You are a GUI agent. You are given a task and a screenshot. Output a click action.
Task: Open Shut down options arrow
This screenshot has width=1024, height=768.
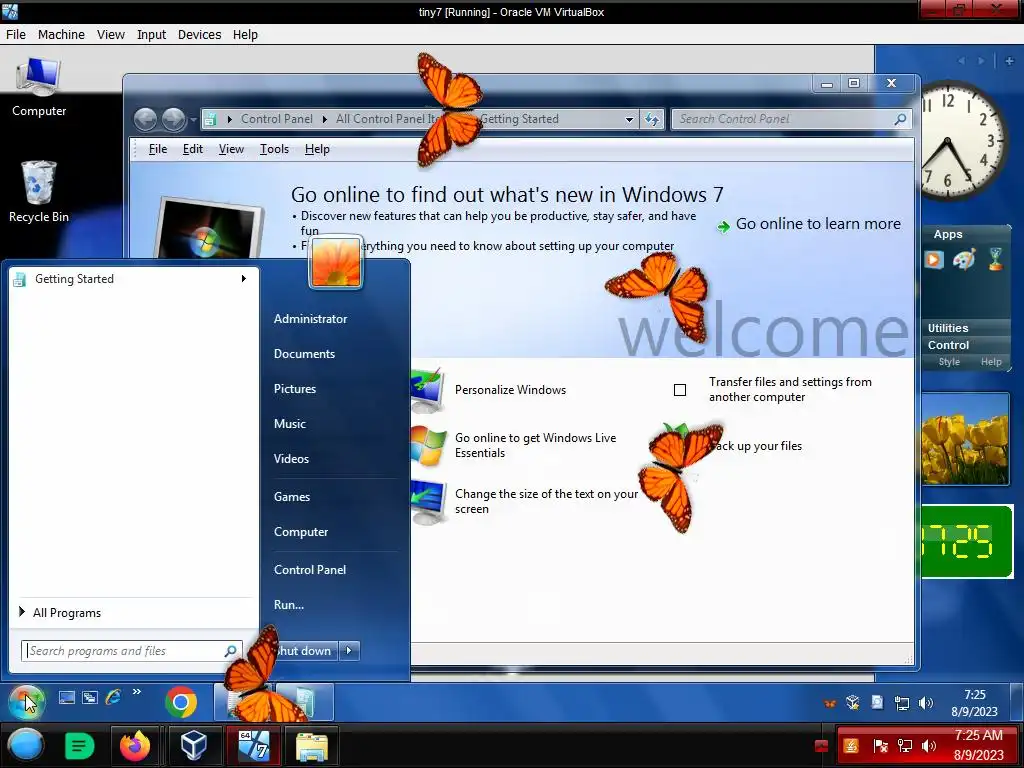tap(349, 650)
